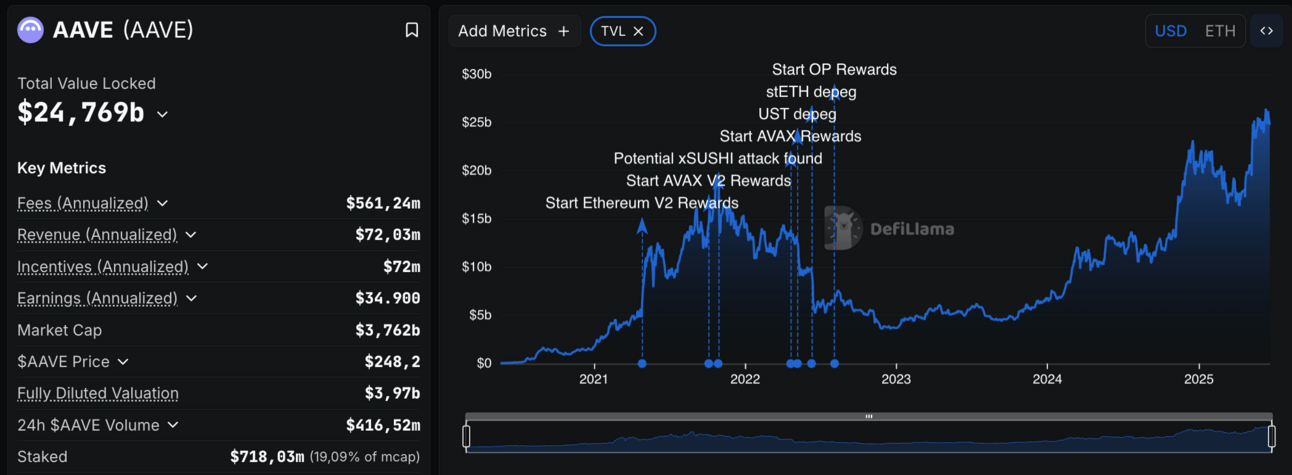The width and height of the screenshot is (1292, 475).
Task: Click the $72,03m revenue value
Action: [387, 235]
